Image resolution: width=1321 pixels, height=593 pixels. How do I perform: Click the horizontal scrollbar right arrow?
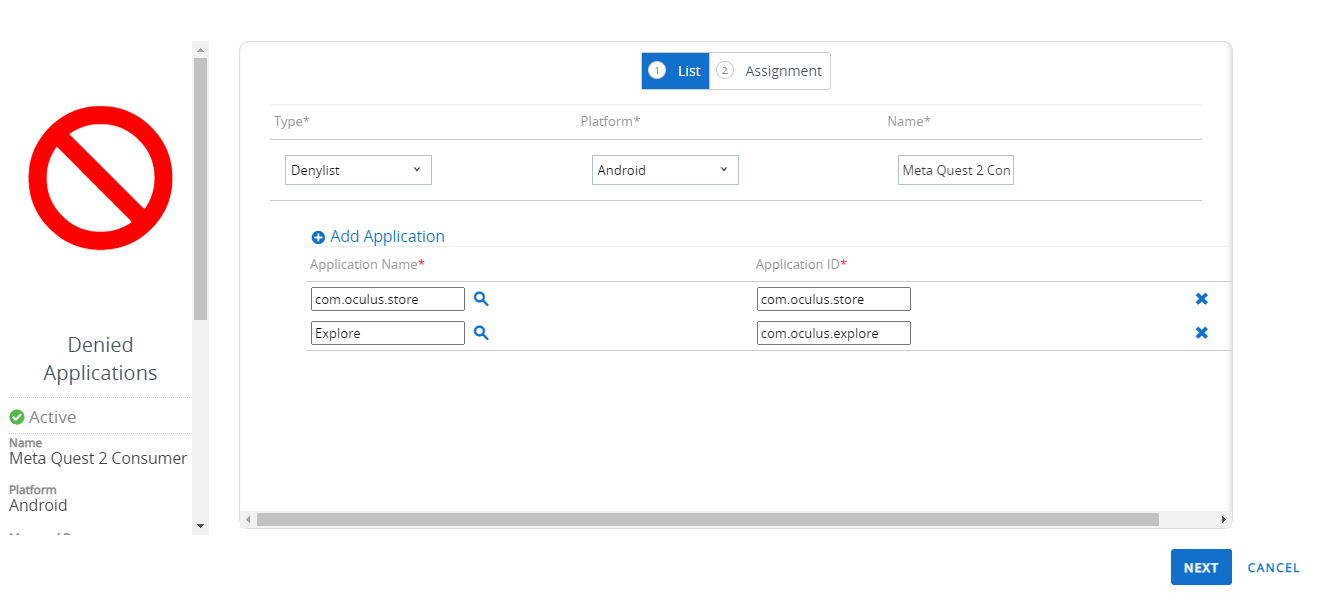pos(1223,520)
